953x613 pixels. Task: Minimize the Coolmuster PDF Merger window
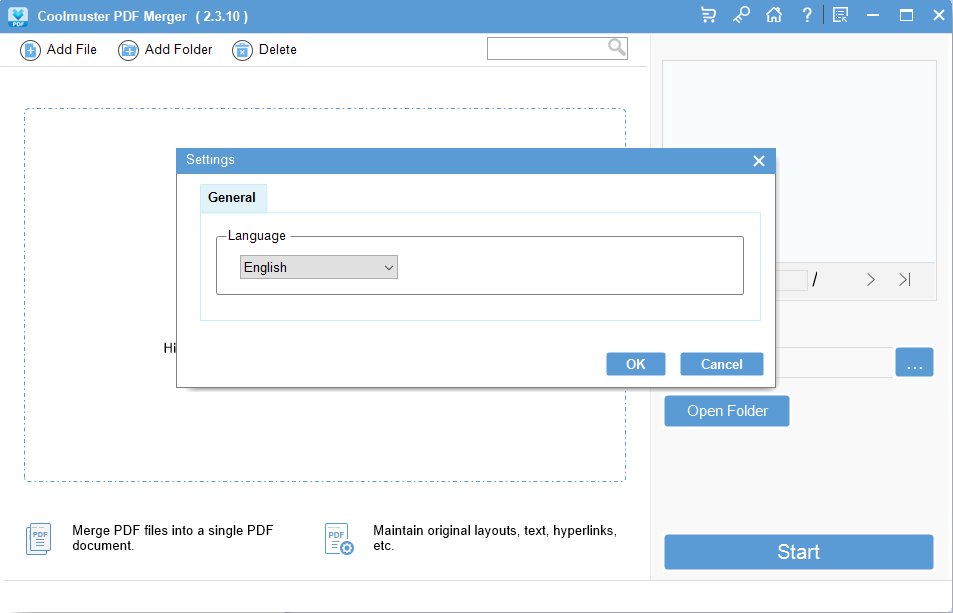point(873,15)
